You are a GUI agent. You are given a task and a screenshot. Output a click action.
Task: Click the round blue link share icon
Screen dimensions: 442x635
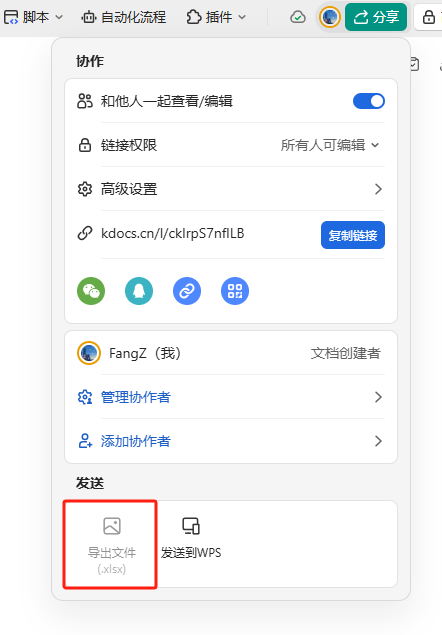187,291
